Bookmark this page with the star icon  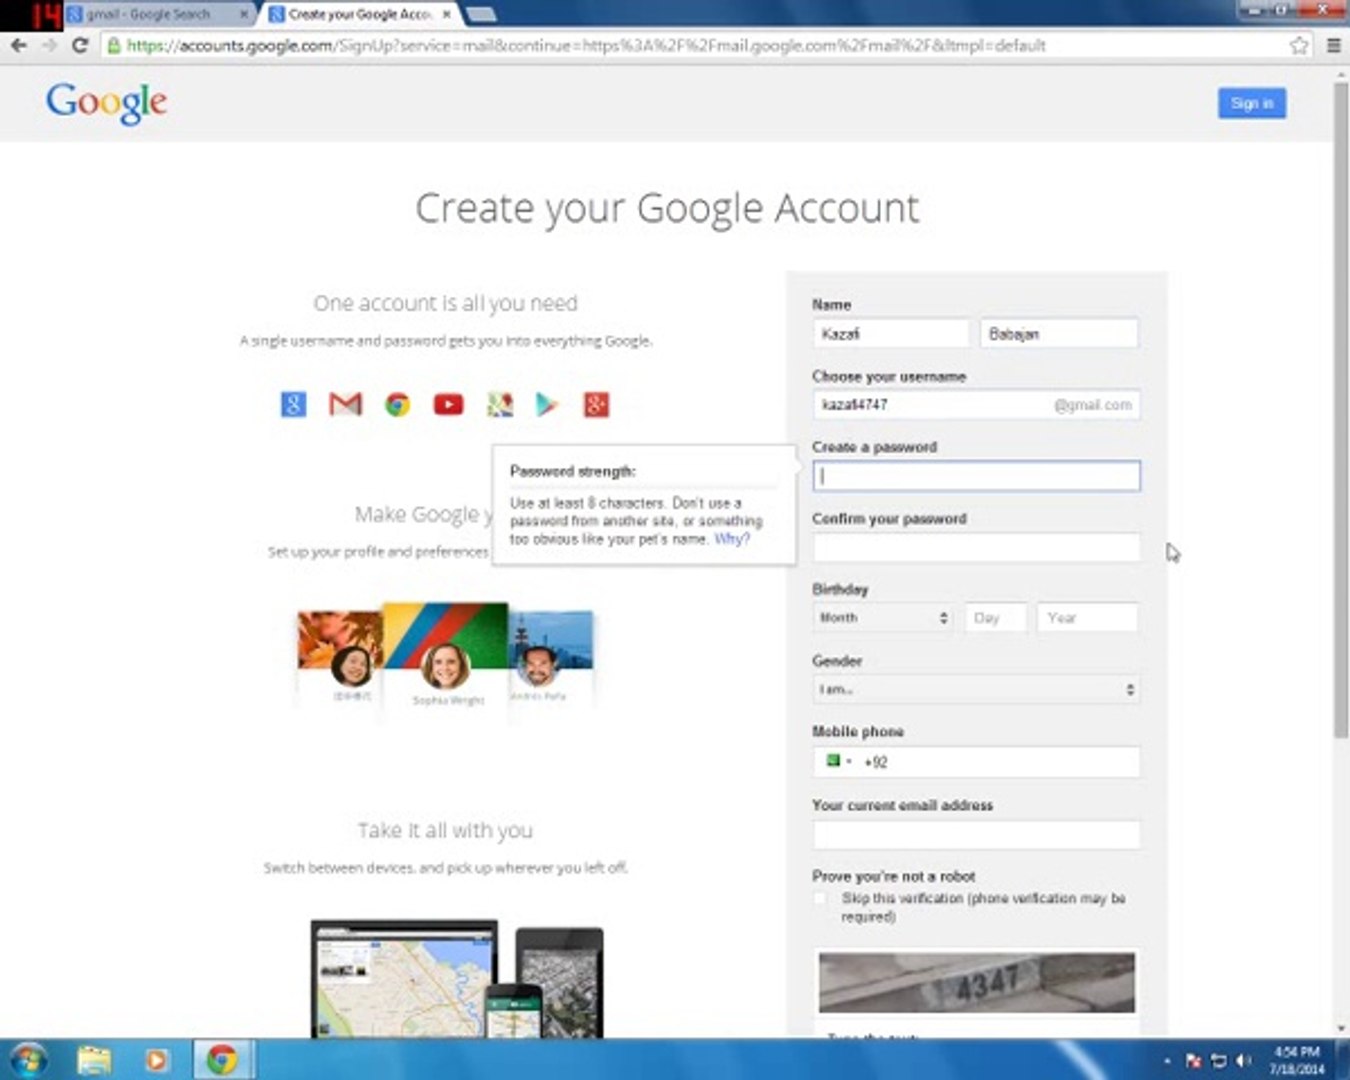[x=1298, y=45]
